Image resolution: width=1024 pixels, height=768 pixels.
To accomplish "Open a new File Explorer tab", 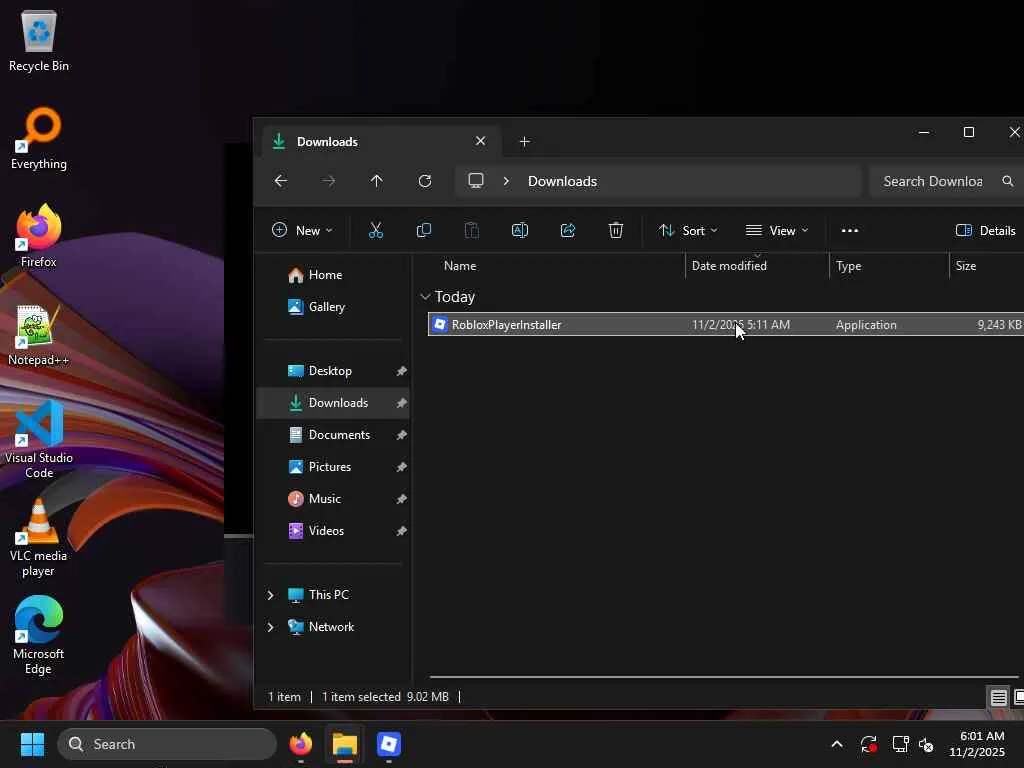I will coord(525,142).
